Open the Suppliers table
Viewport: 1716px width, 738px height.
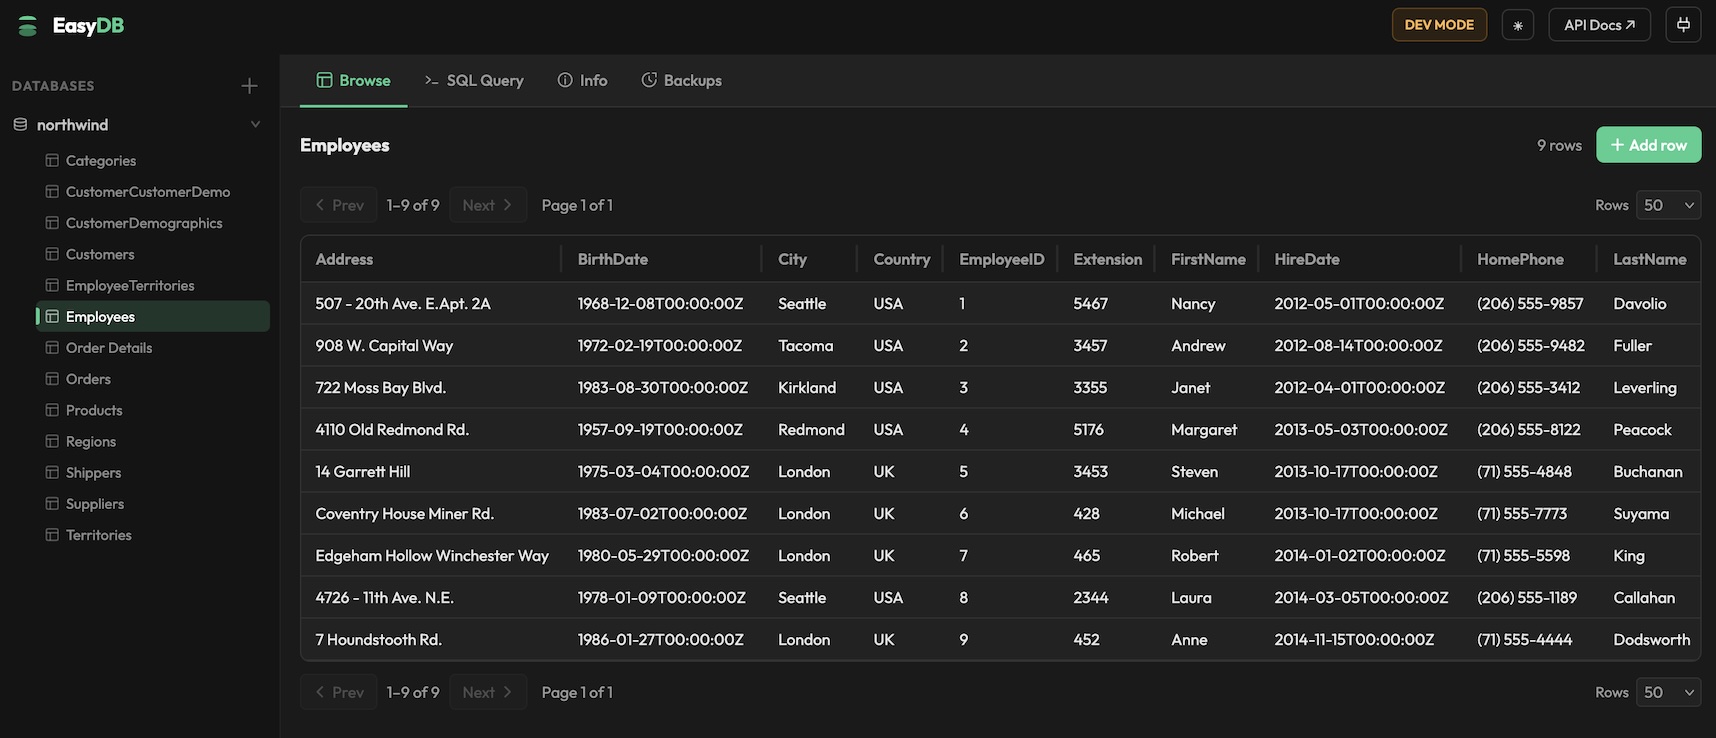coord(153,503)
